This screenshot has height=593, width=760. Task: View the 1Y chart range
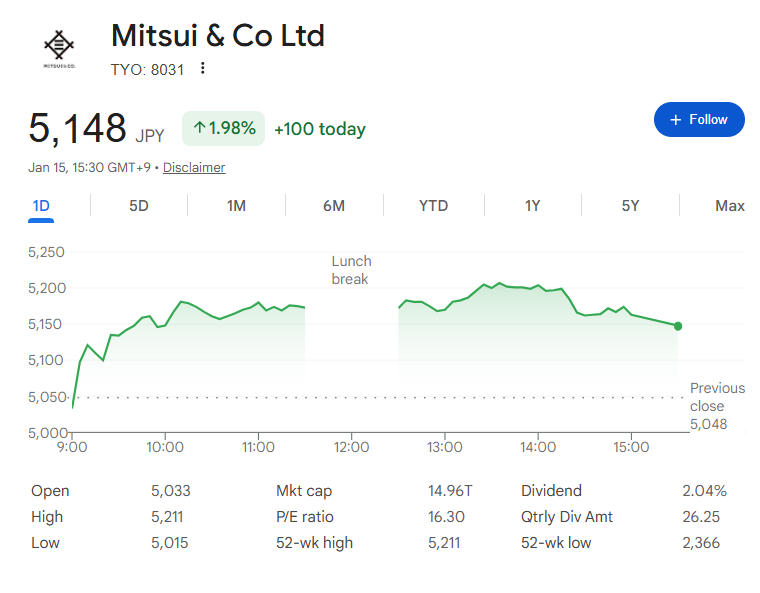(533, 206)
